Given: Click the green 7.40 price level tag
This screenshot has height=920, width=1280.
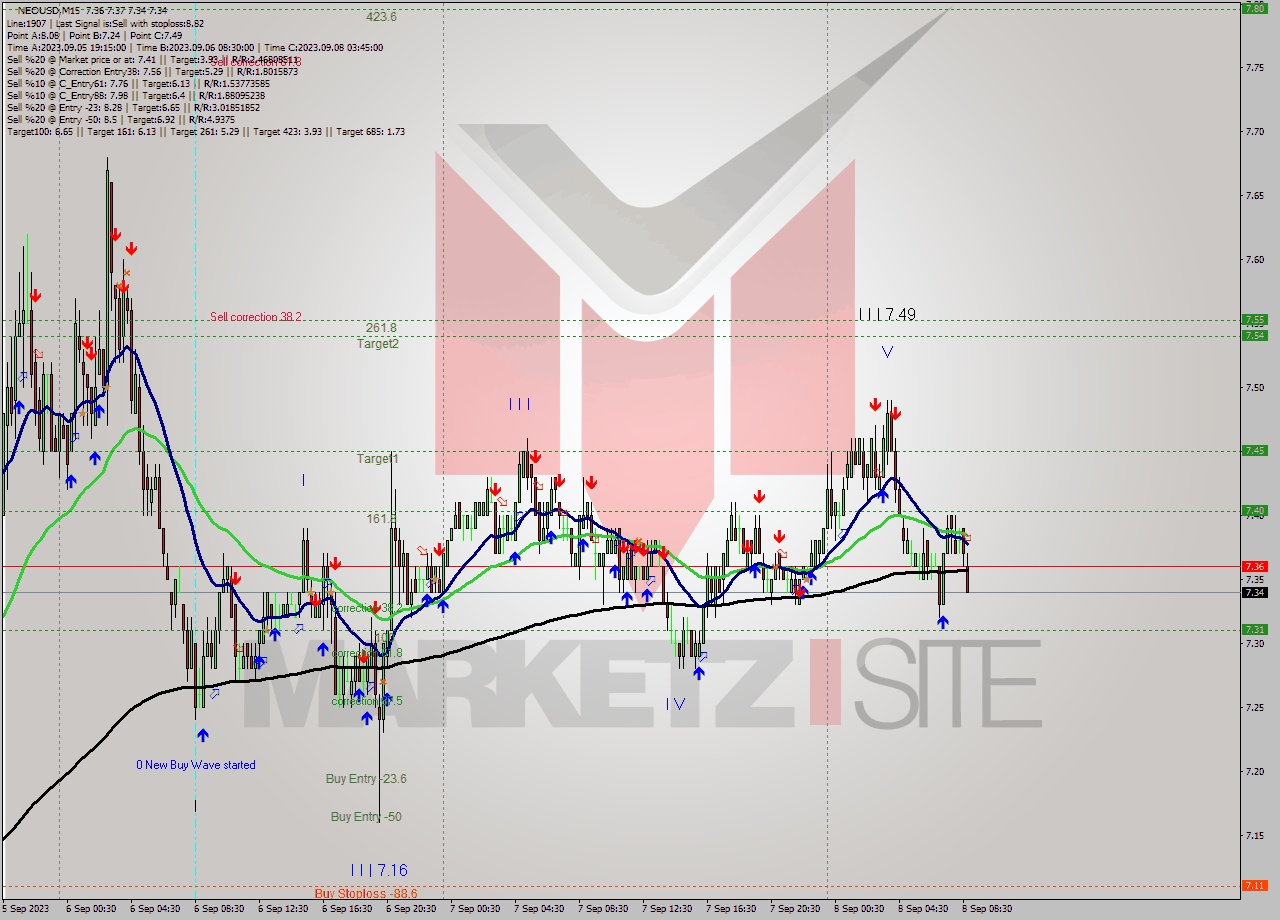Looking at the screenshot, I should tap(1254, 511).
